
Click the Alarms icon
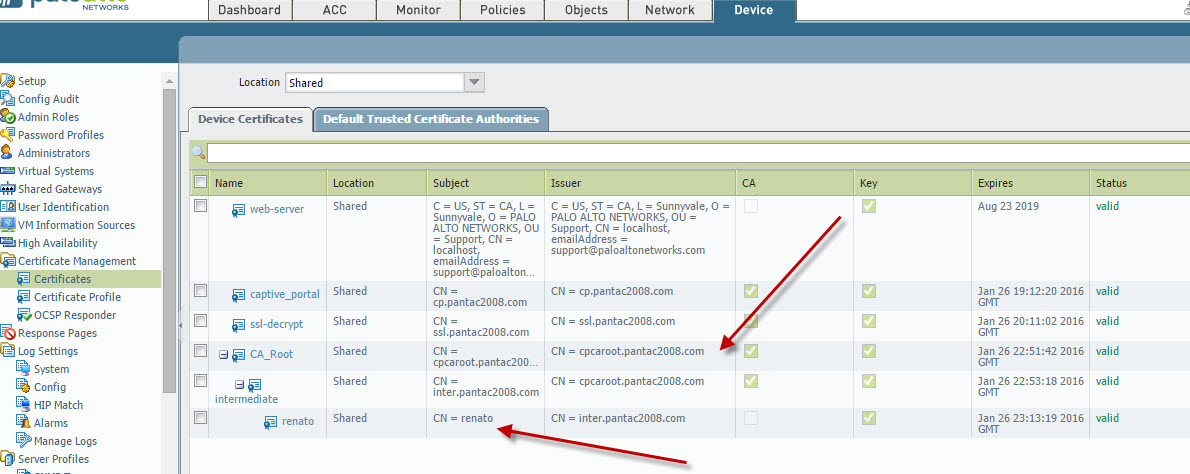(24, 423)
